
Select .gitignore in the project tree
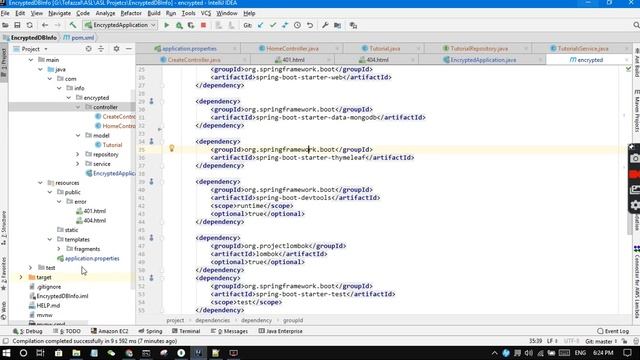[x=49, y=287]
